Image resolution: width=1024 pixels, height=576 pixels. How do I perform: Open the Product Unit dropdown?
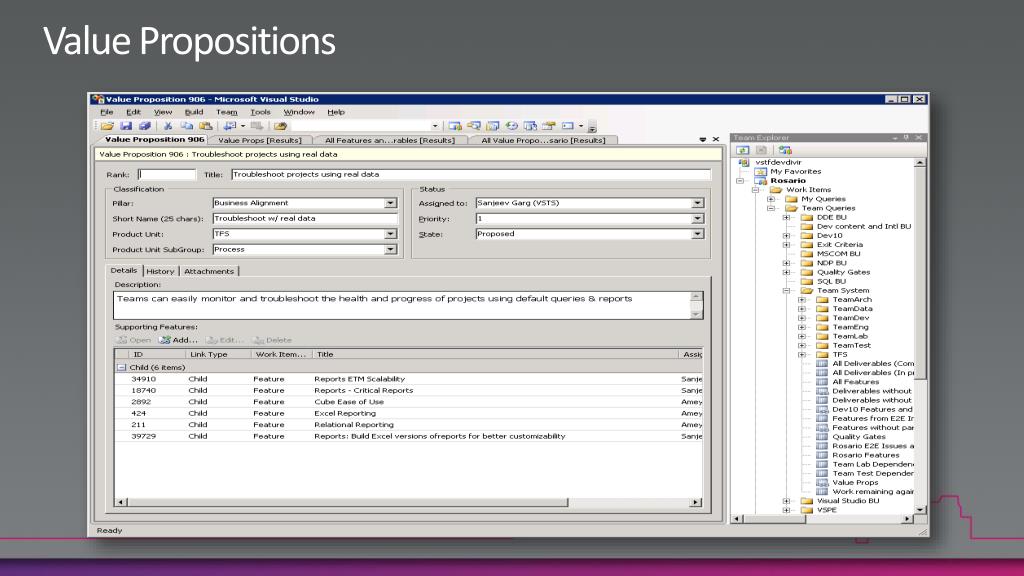[x=391, y=234]
